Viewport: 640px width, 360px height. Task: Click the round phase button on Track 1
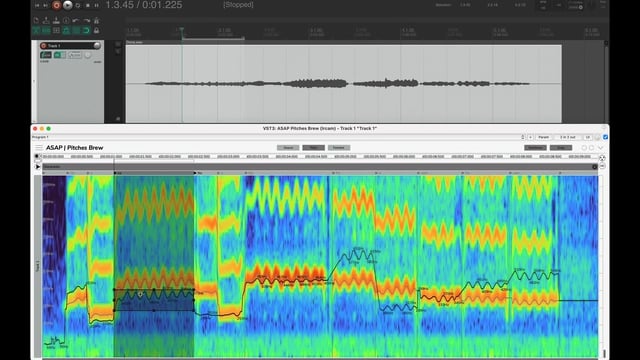coord(88,55)
